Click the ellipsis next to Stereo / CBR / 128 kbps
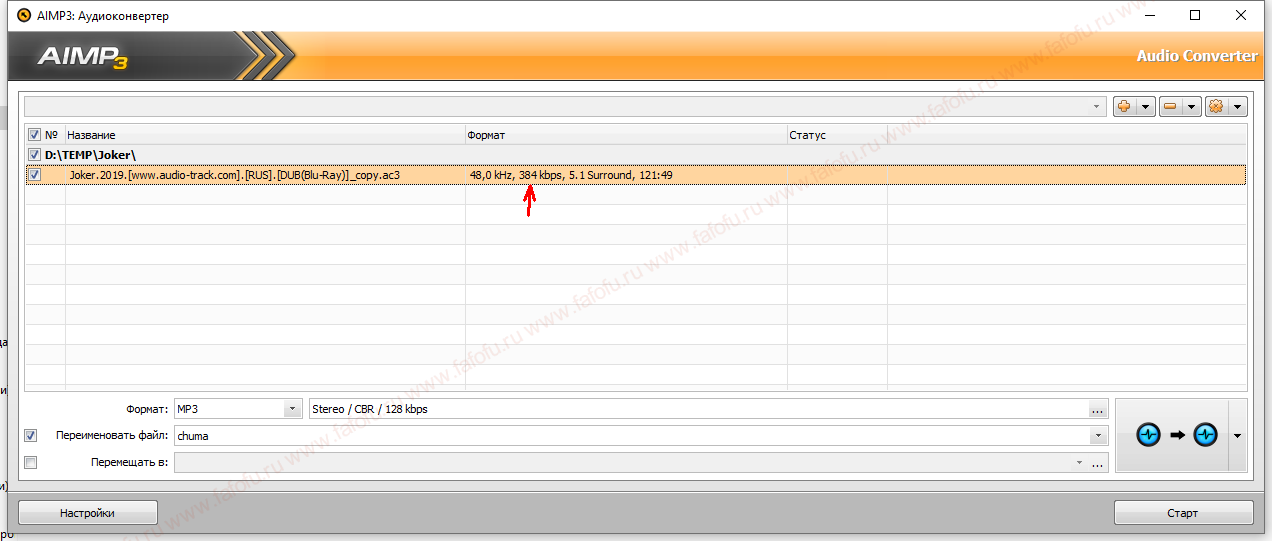Screen dimensions: 1272x541 (1098, 409)
